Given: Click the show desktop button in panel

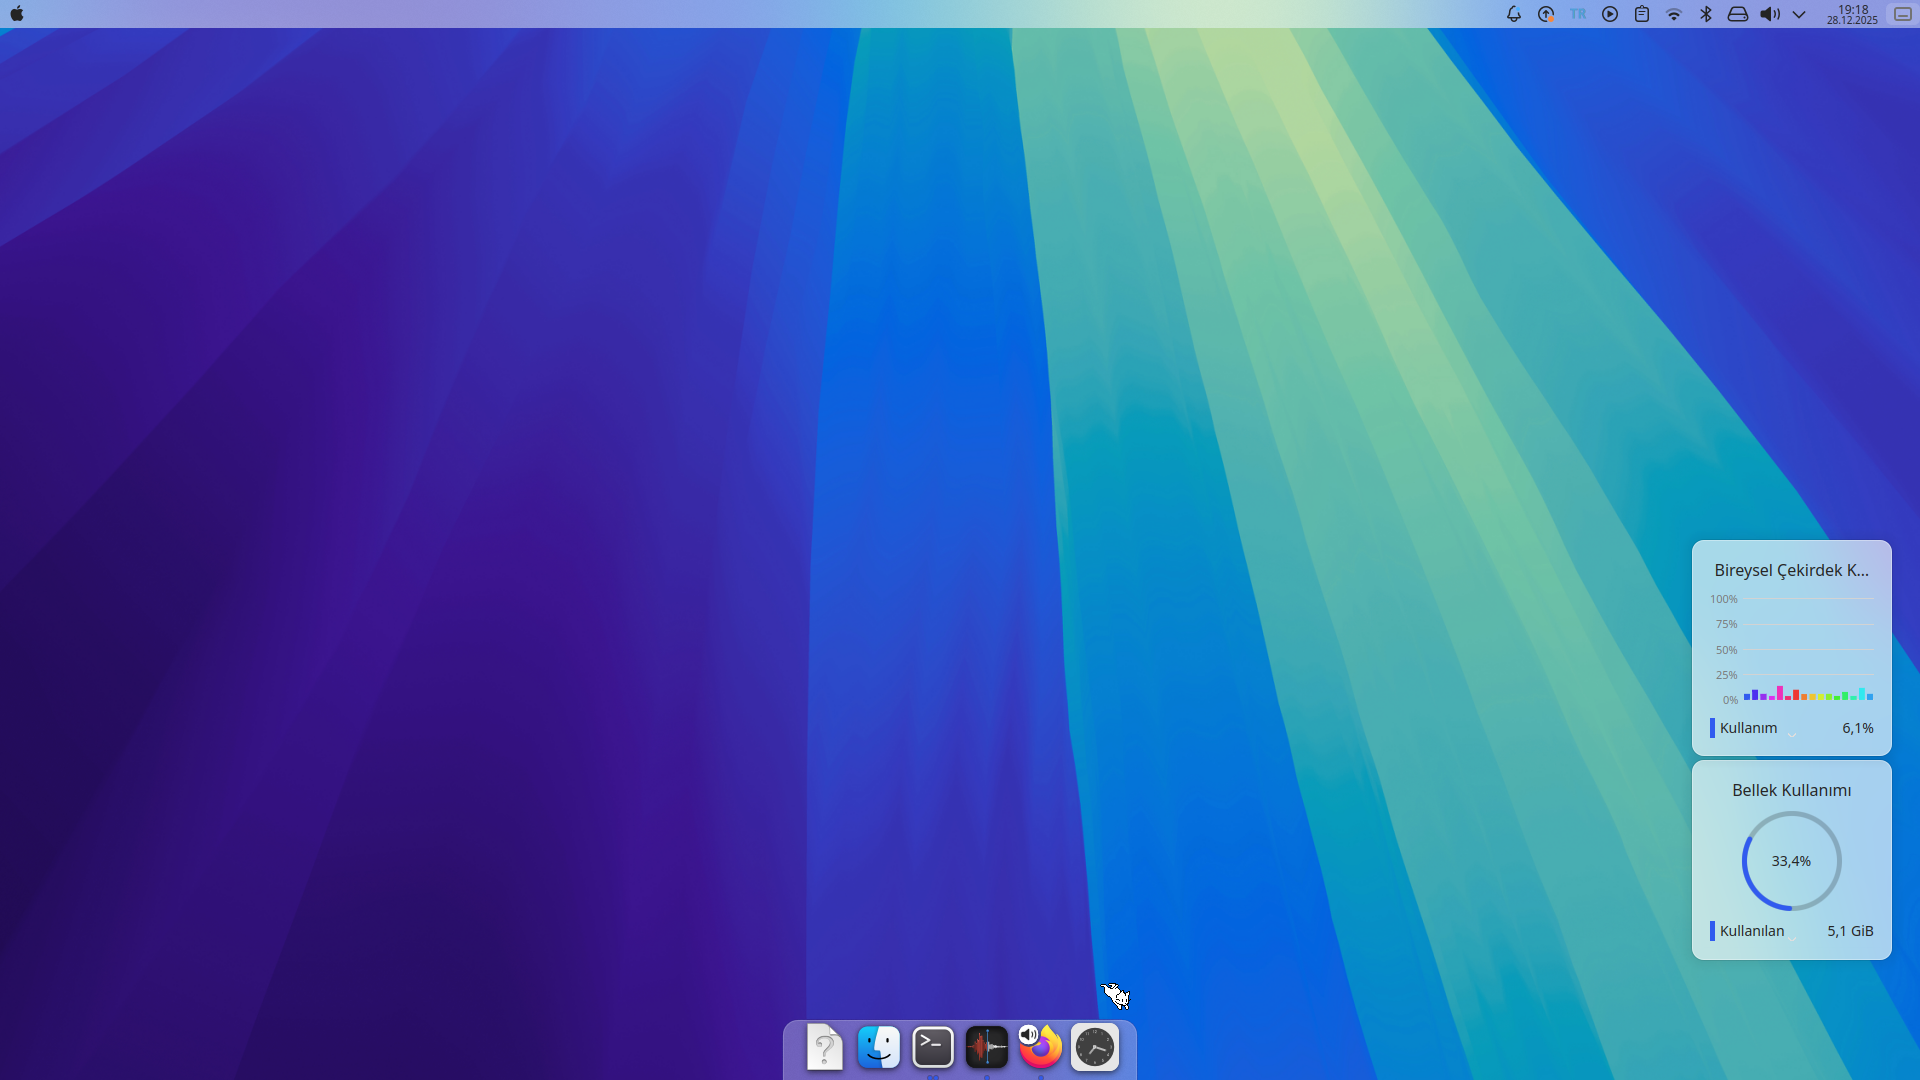Looking at the screenshot, I should coord(1903,14).
